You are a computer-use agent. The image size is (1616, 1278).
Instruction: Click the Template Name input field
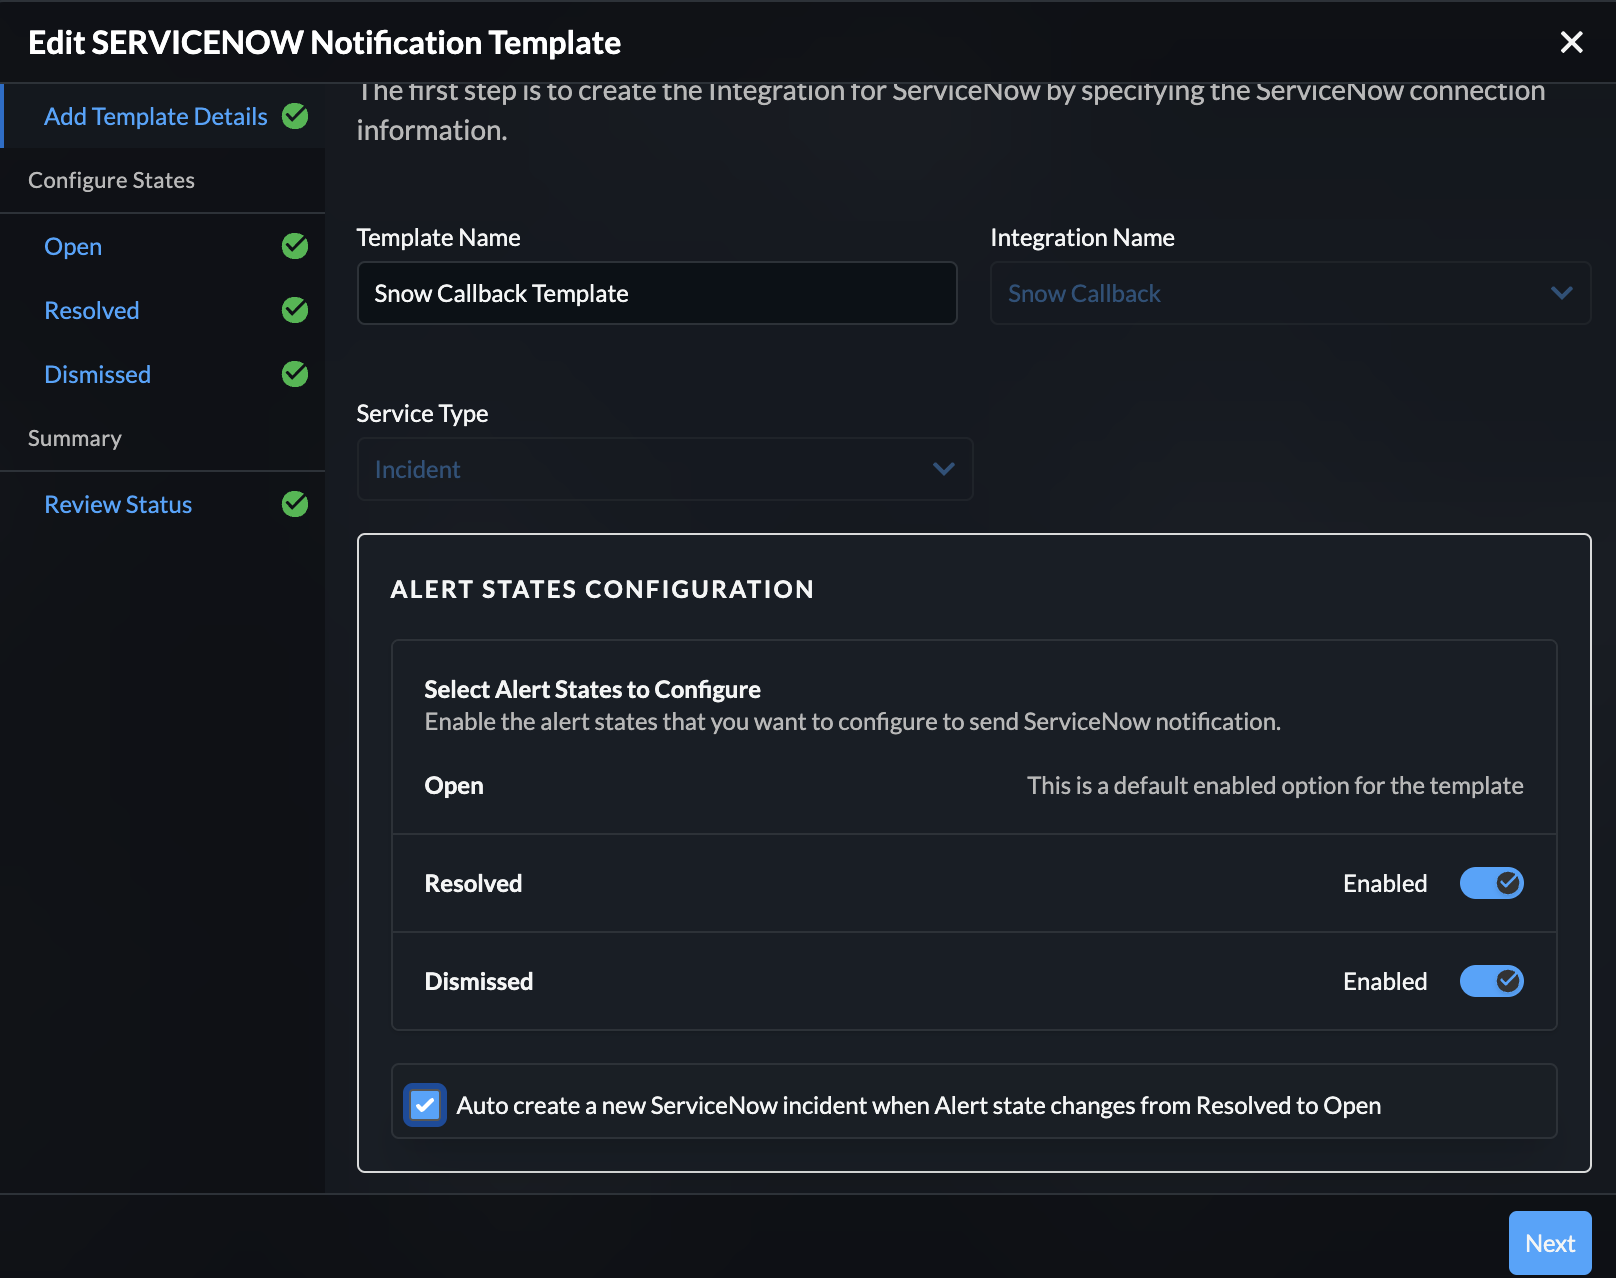tap(656, 293)
